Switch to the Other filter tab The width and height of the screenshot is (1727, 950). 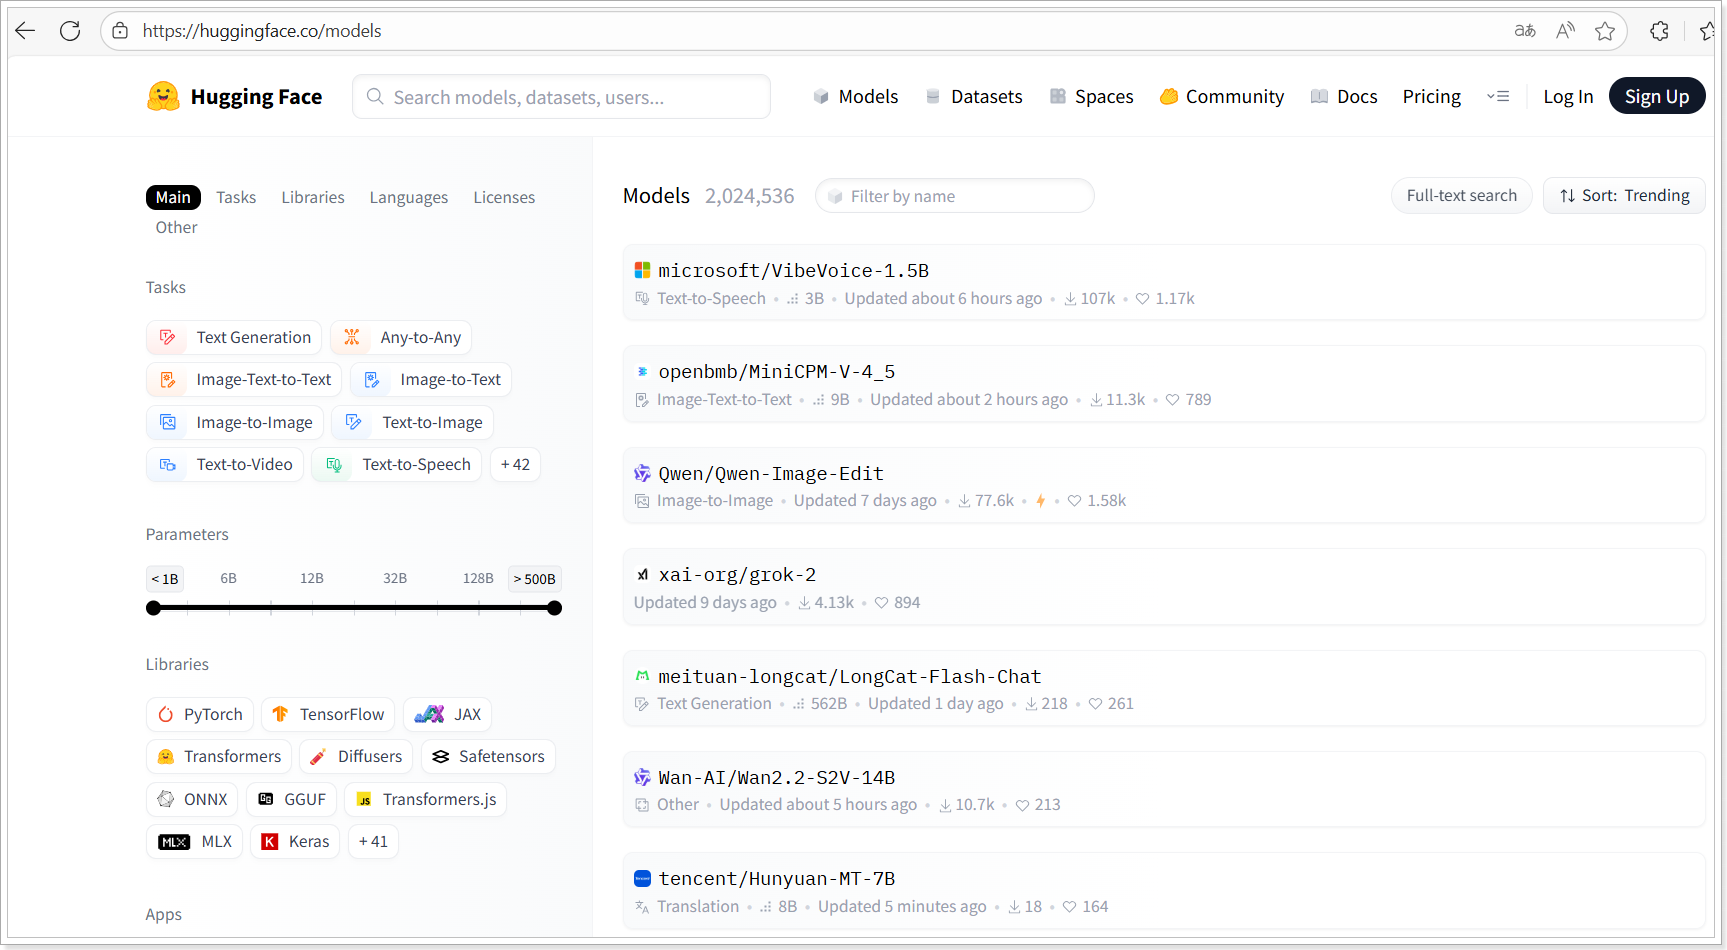(x=176, y=228)
